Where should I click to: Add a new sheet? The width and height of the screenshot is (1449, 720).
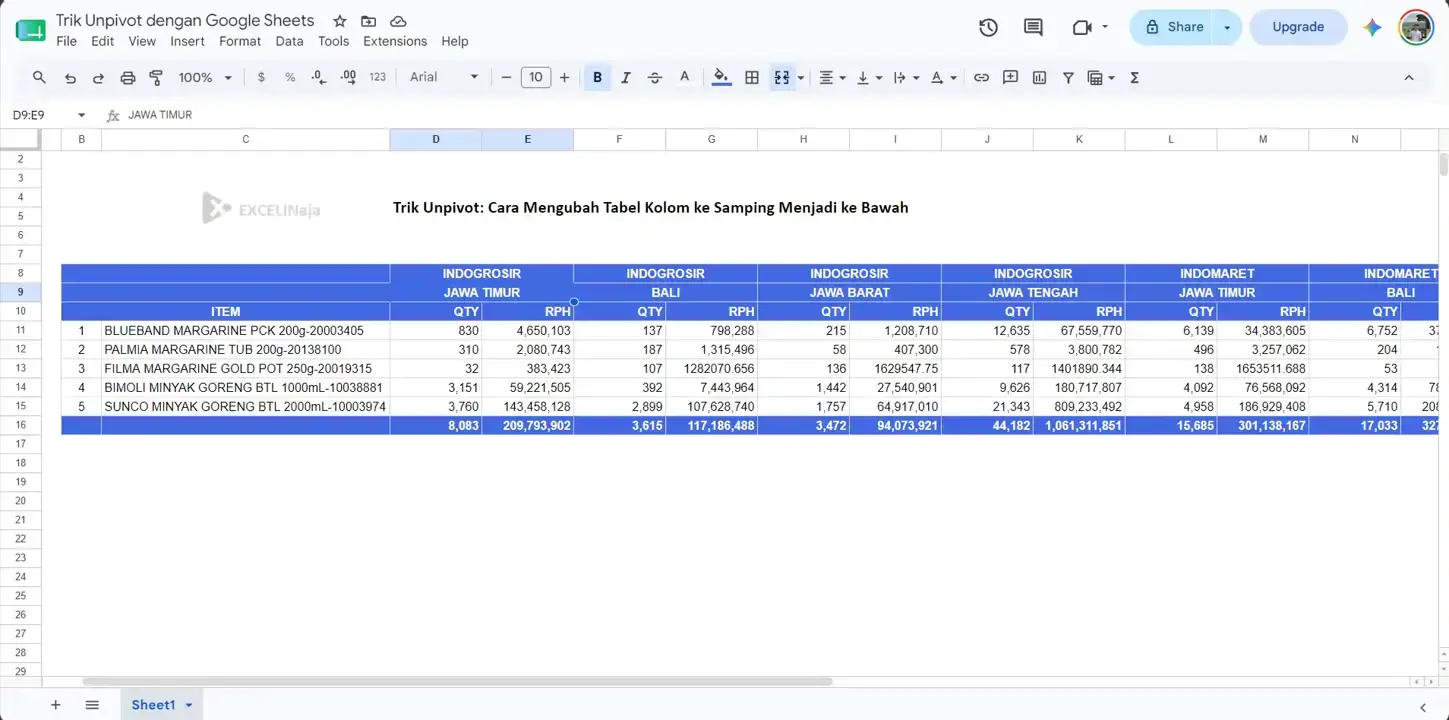[x=55, y=705]
